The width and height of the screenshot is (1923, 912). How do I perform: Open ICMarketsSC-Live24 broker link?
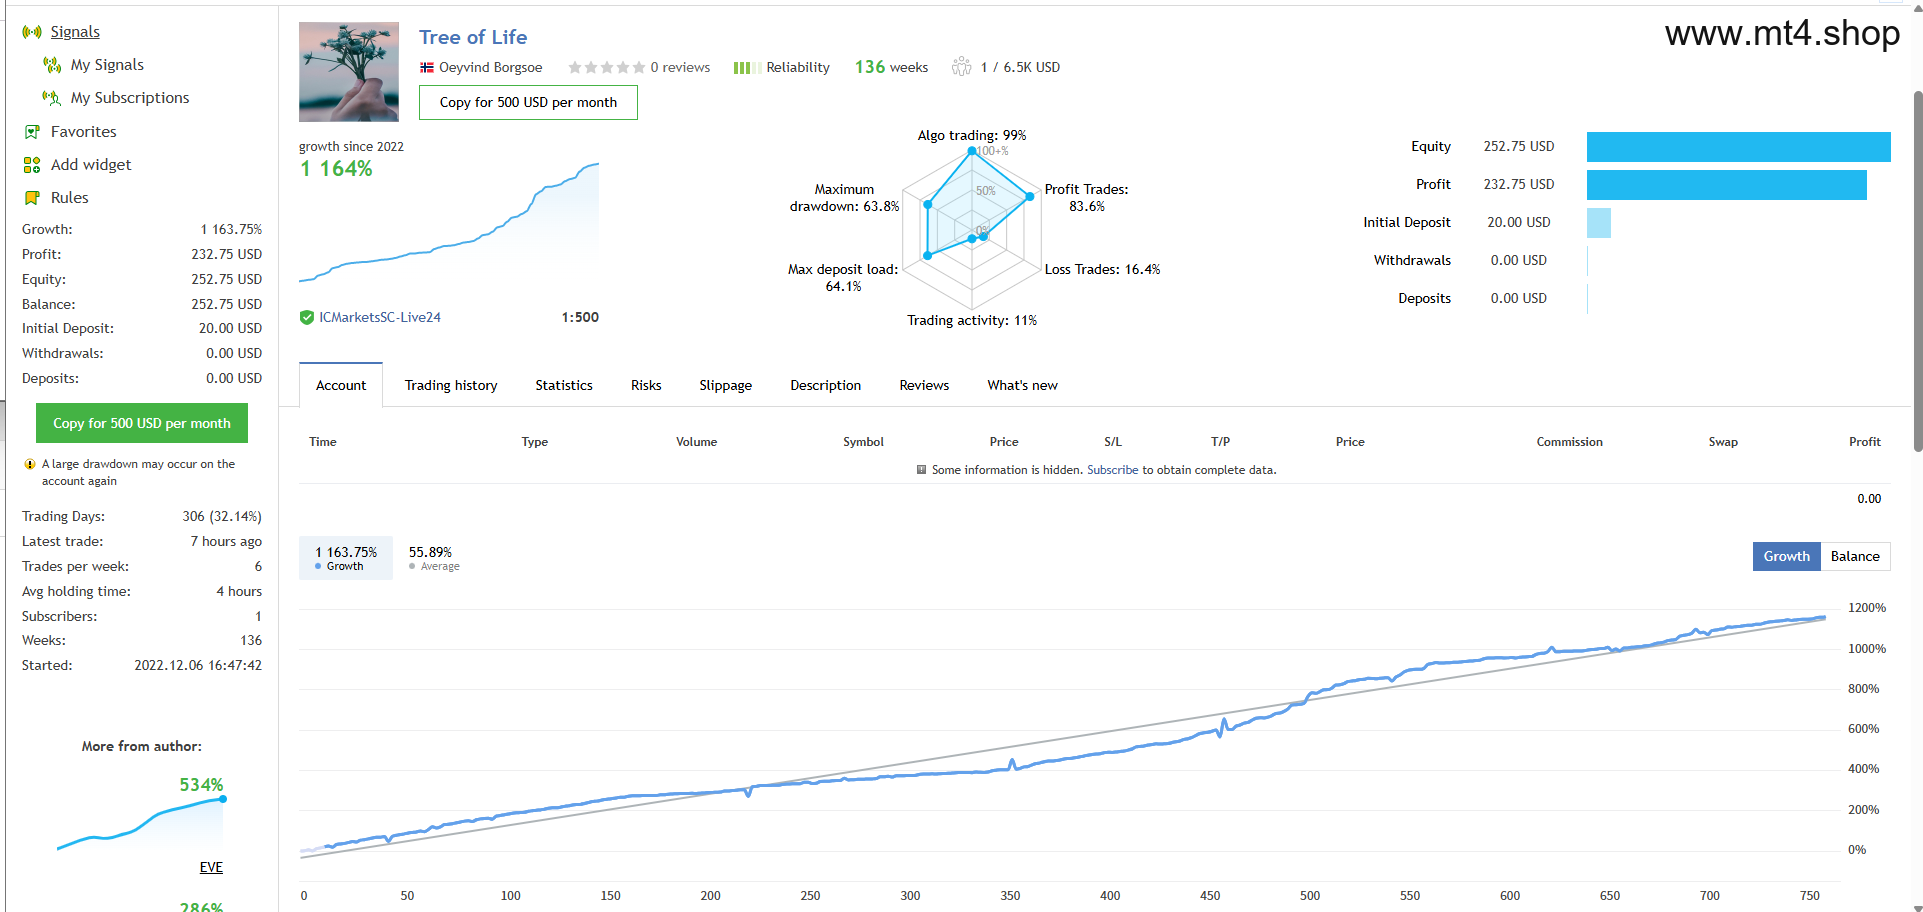point(380,318)
